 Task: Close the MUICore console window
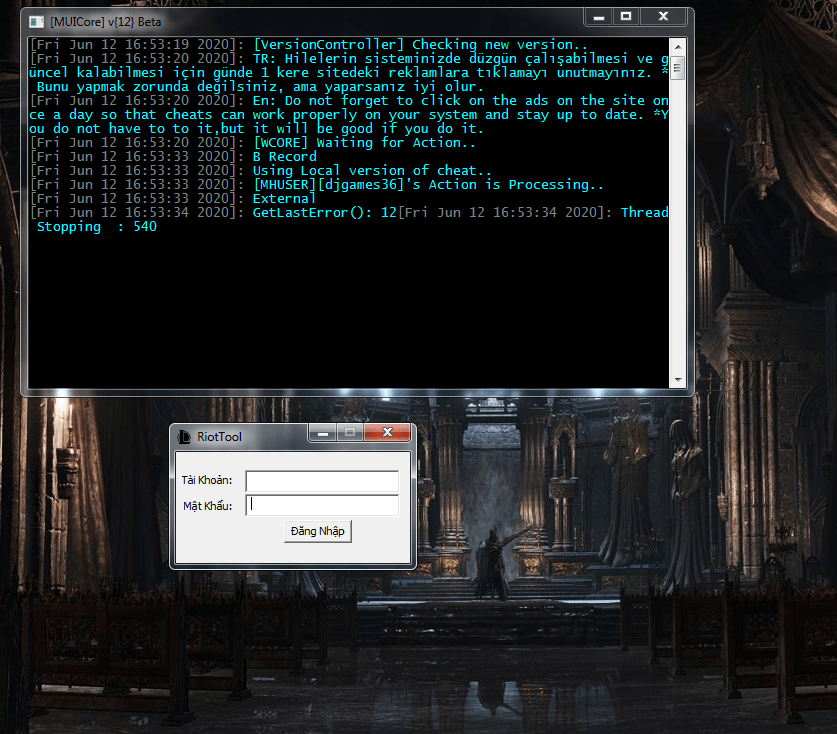663,17
